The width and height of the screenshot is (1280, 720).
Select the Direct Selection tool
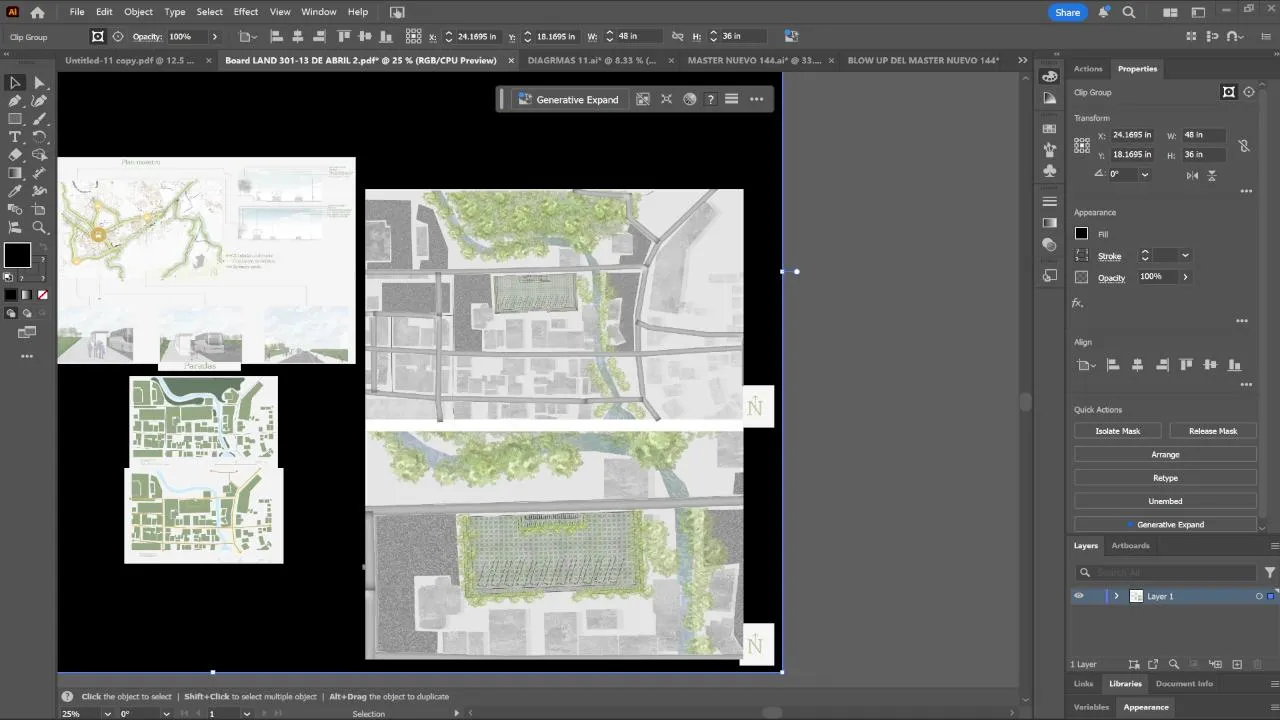click(x=39, y=83)
